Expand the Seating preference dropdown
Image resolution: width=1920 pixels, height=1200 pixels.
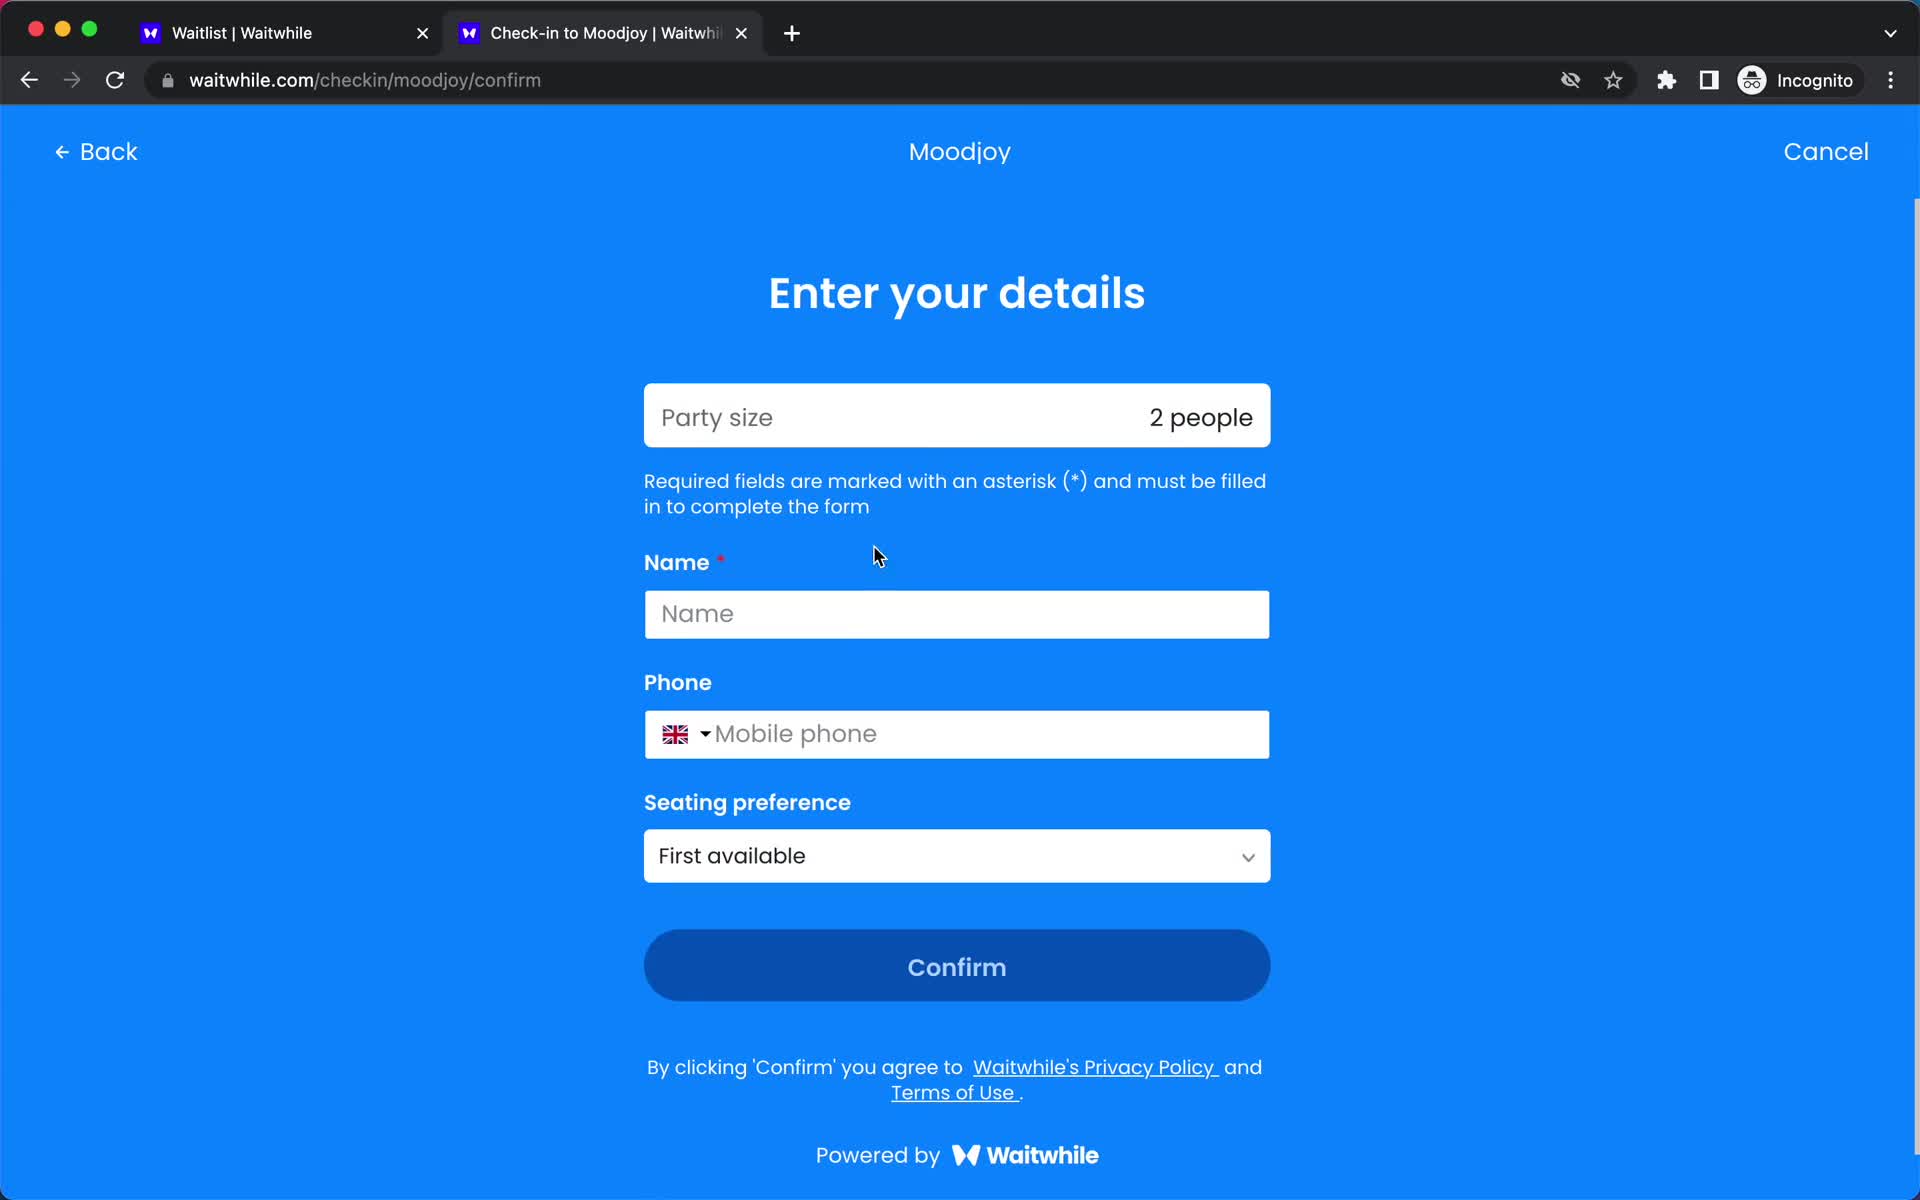pos(957,856)
